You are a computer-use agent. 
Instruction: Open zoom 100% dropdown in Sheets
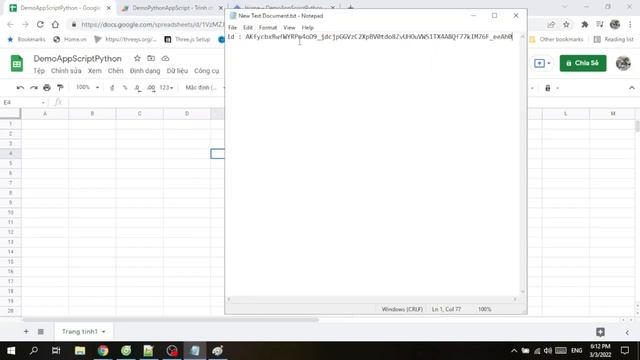pyautogui.click(x=87, y=87)
